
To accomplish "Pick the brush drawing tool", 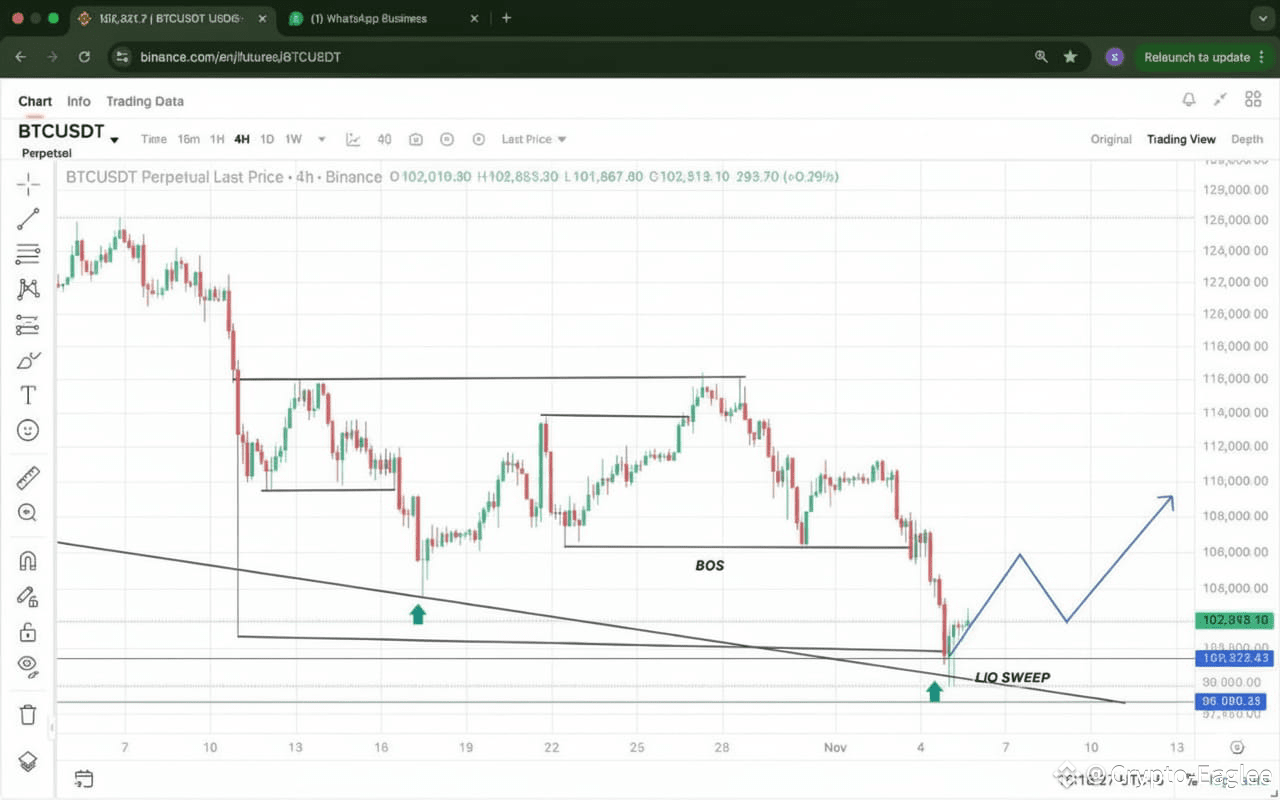I will (x=28, y=360).
